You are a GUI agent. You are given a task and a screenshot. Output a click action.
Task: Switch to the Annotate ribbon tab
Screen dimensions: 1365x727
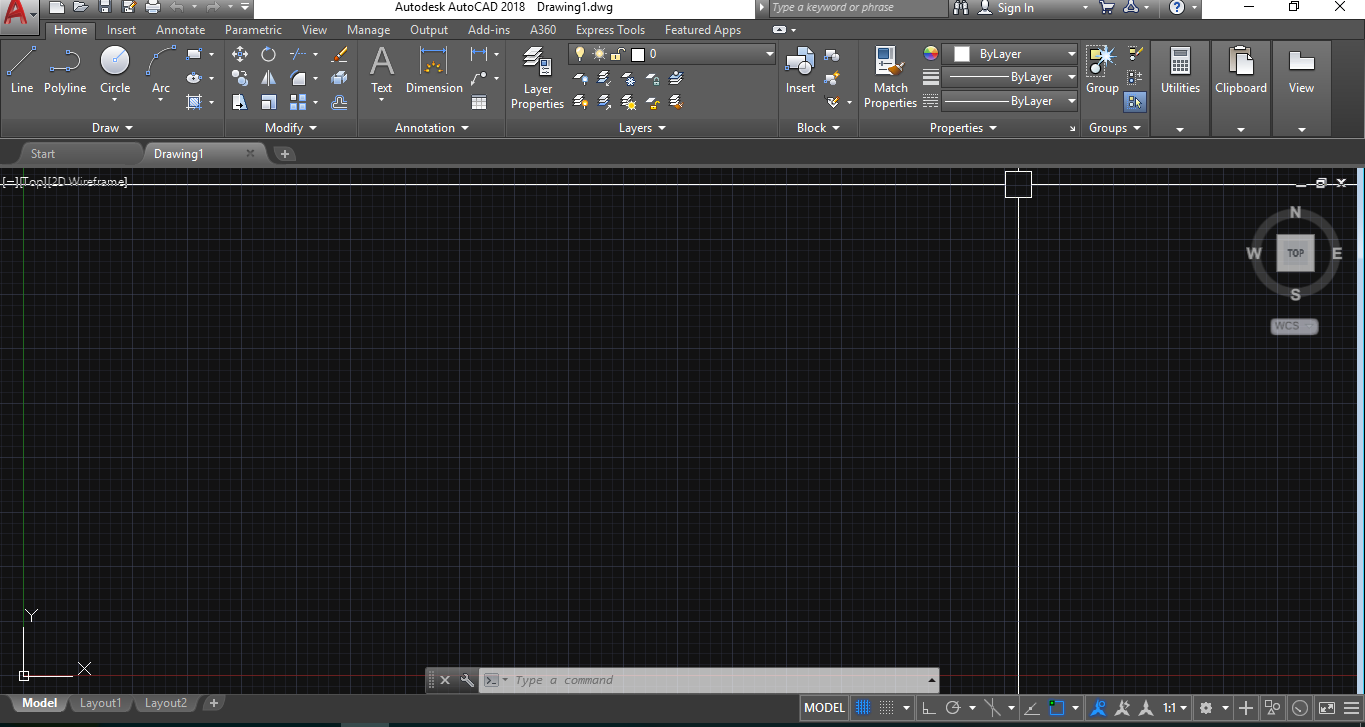pyautogui.click(x=180, y=30)
